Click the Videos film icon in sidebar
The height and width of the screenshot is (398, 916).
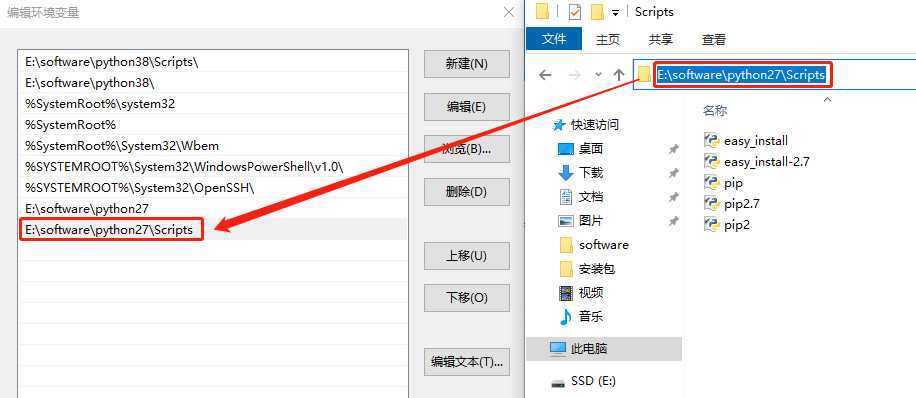(x=565, y=293)
